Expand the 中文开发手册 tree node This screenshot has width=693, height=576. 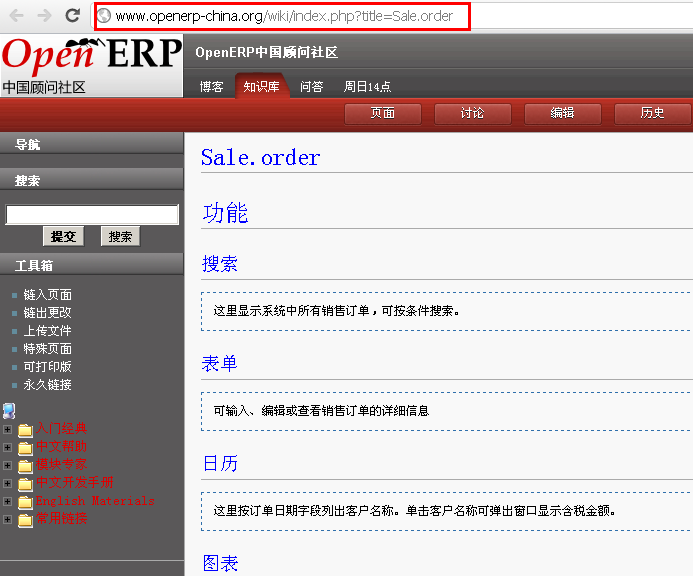8,484
